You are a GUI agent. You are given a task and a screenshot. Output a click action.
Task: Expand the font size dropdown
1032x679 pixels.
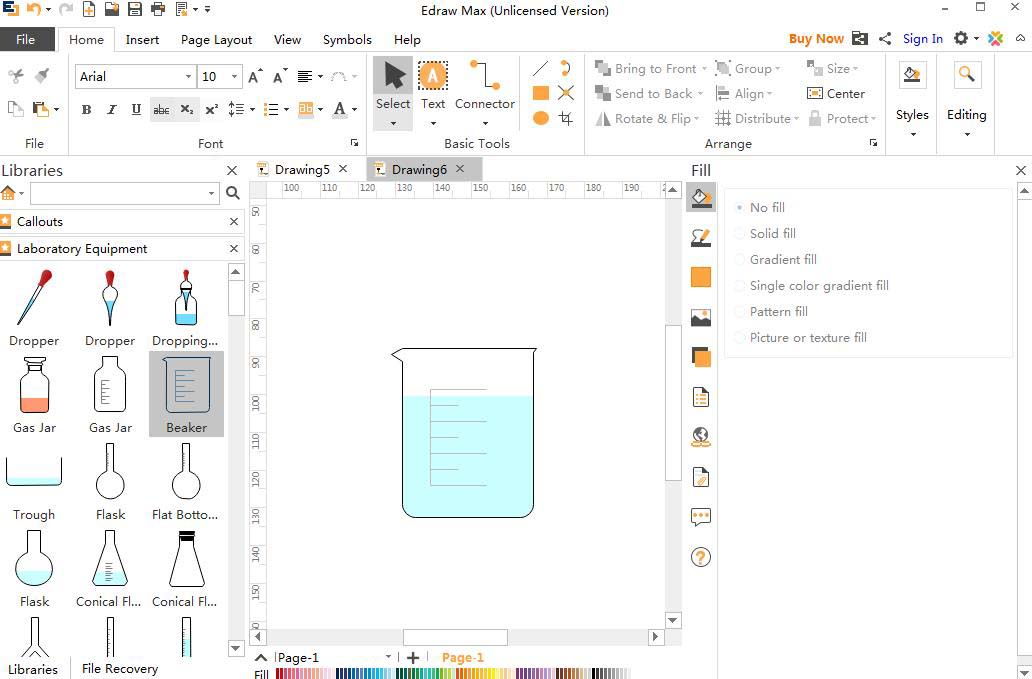(234, 77)
